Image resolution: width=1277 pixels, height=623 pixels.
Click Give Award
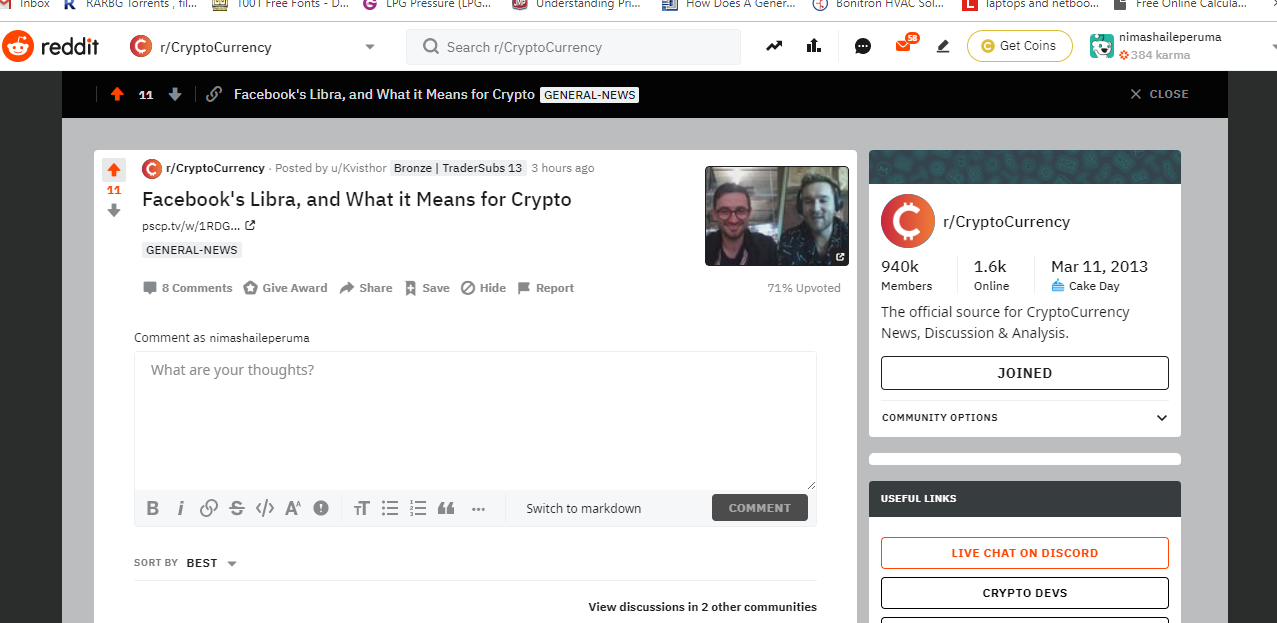(x=285, y=288)
